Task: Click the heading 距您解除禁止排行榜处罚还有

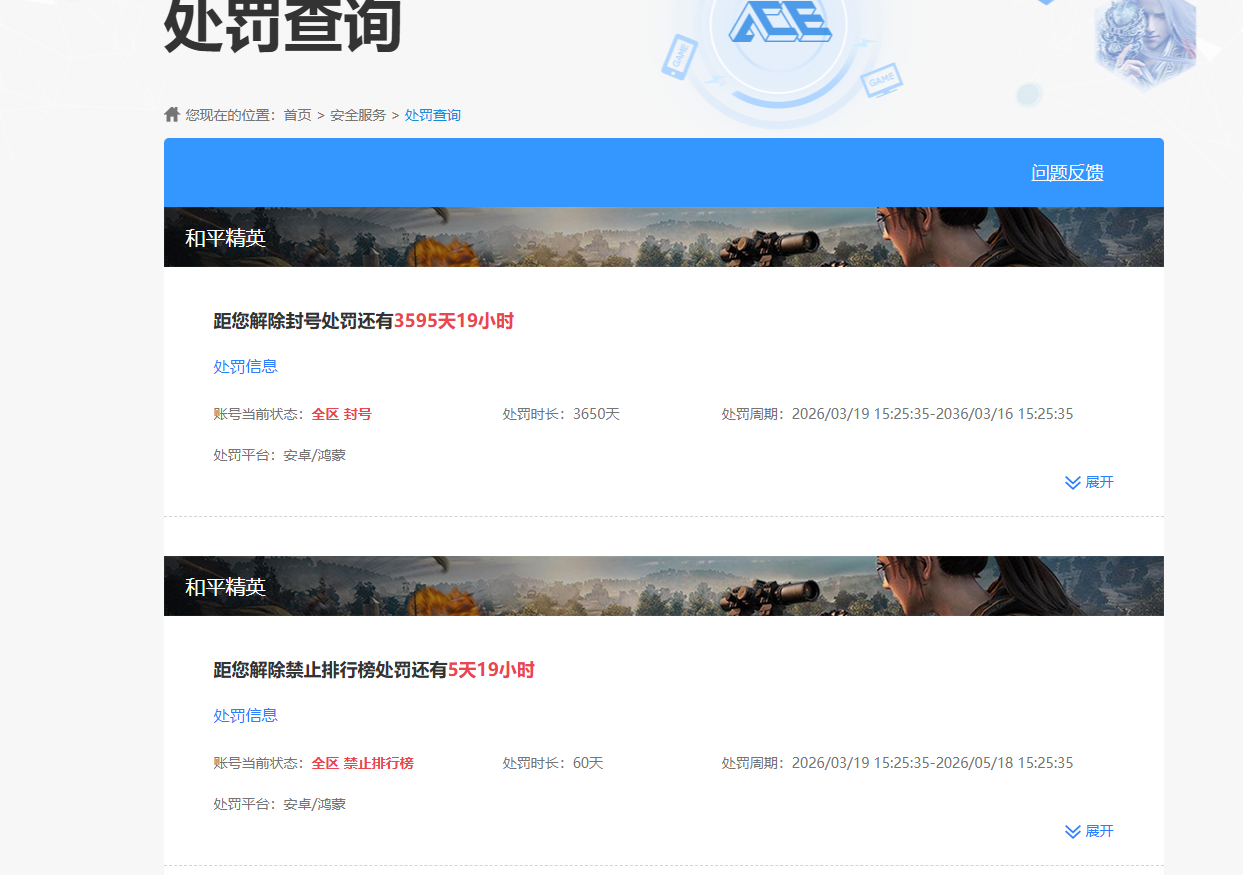Action: pos(330,670)
